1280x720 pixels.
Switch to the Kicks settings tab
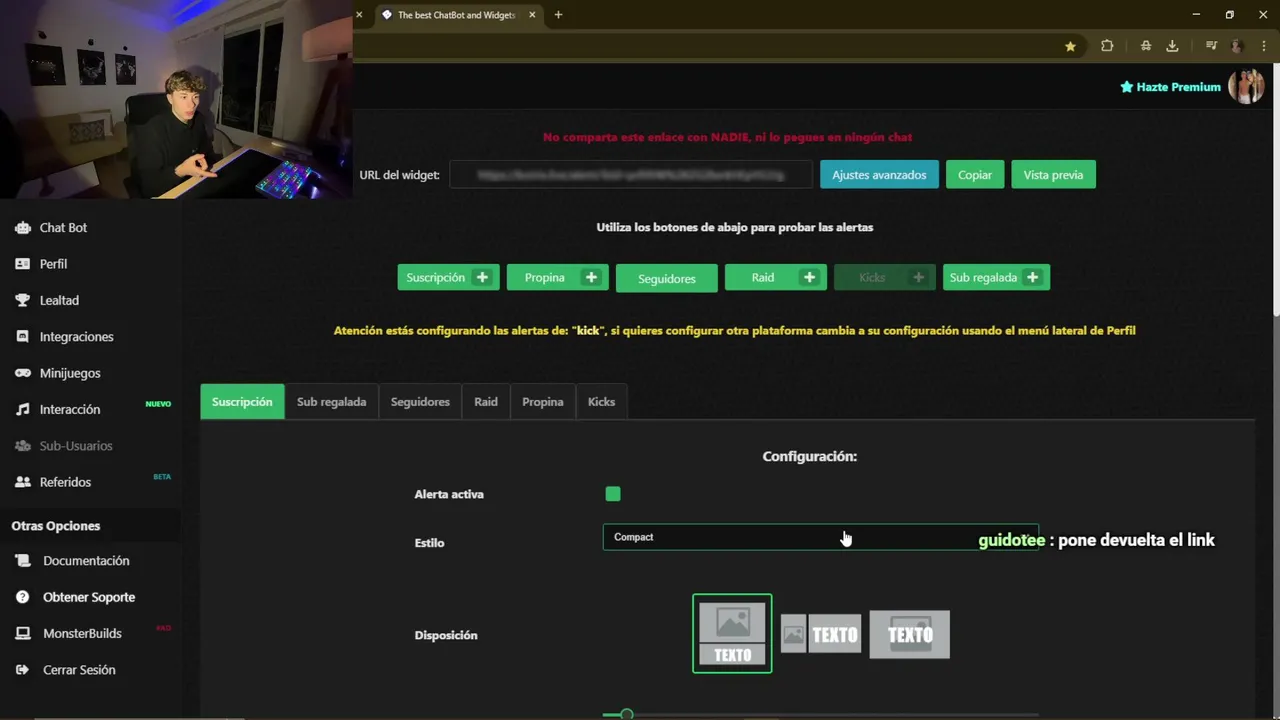601,401
